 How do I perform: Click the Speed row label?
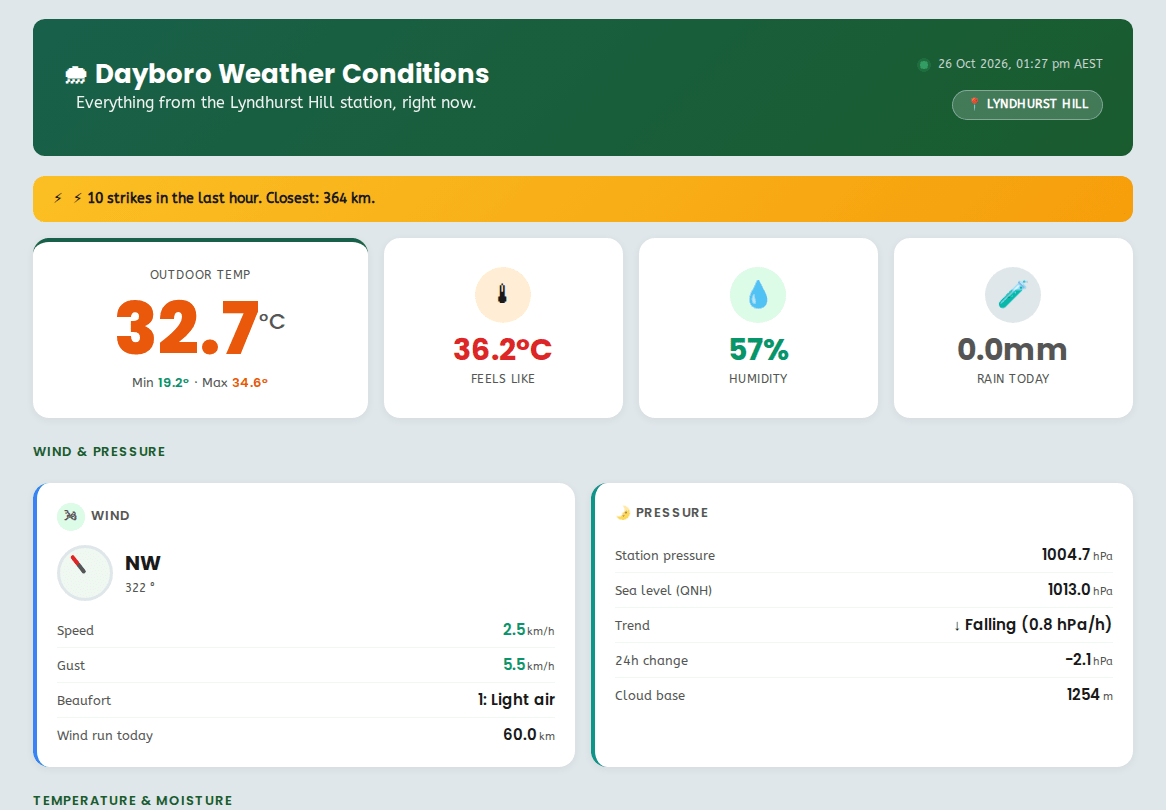point(75,631)
